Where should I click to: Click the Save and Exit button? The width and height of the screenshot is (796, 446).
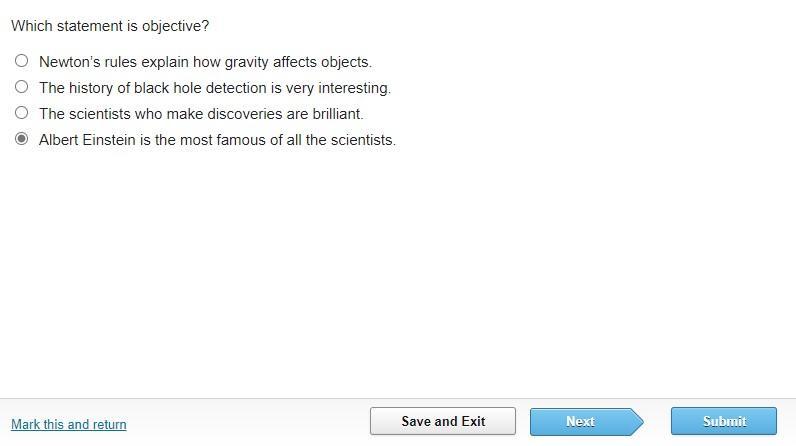(x=443, y=421)
